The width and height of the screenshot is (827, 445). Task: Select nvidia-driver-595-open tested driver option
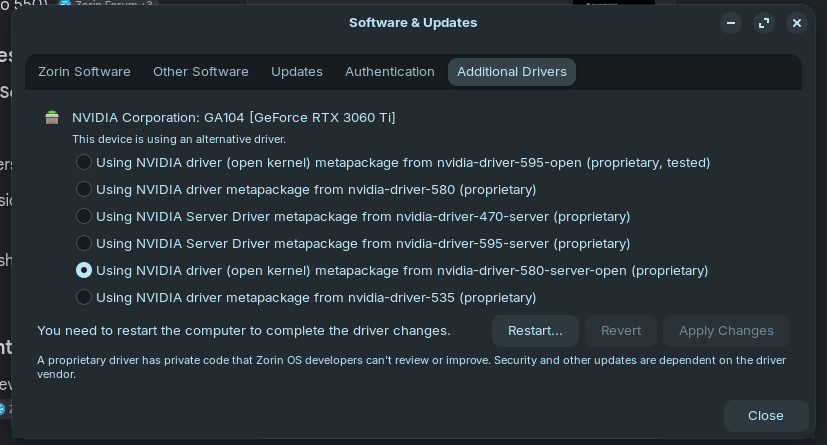84,162
